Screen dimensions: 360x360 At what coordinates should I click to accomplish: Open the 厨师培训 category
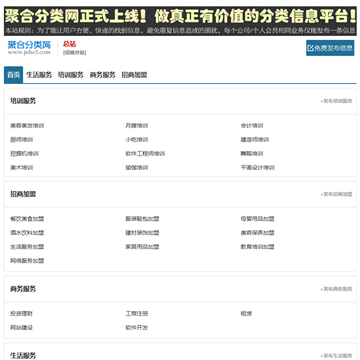tap(21, 140)
